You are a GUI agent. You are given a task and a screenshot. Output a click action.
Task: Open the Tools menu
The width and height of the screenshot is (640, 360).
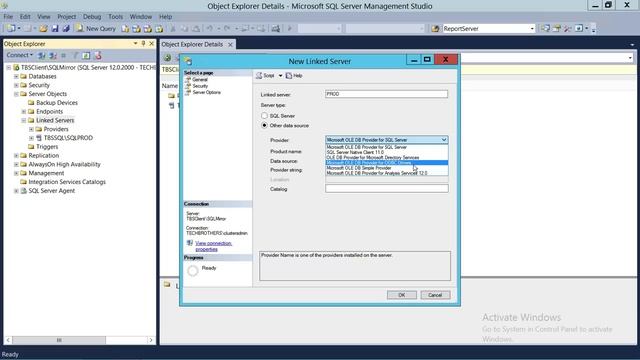click(116, 17)
